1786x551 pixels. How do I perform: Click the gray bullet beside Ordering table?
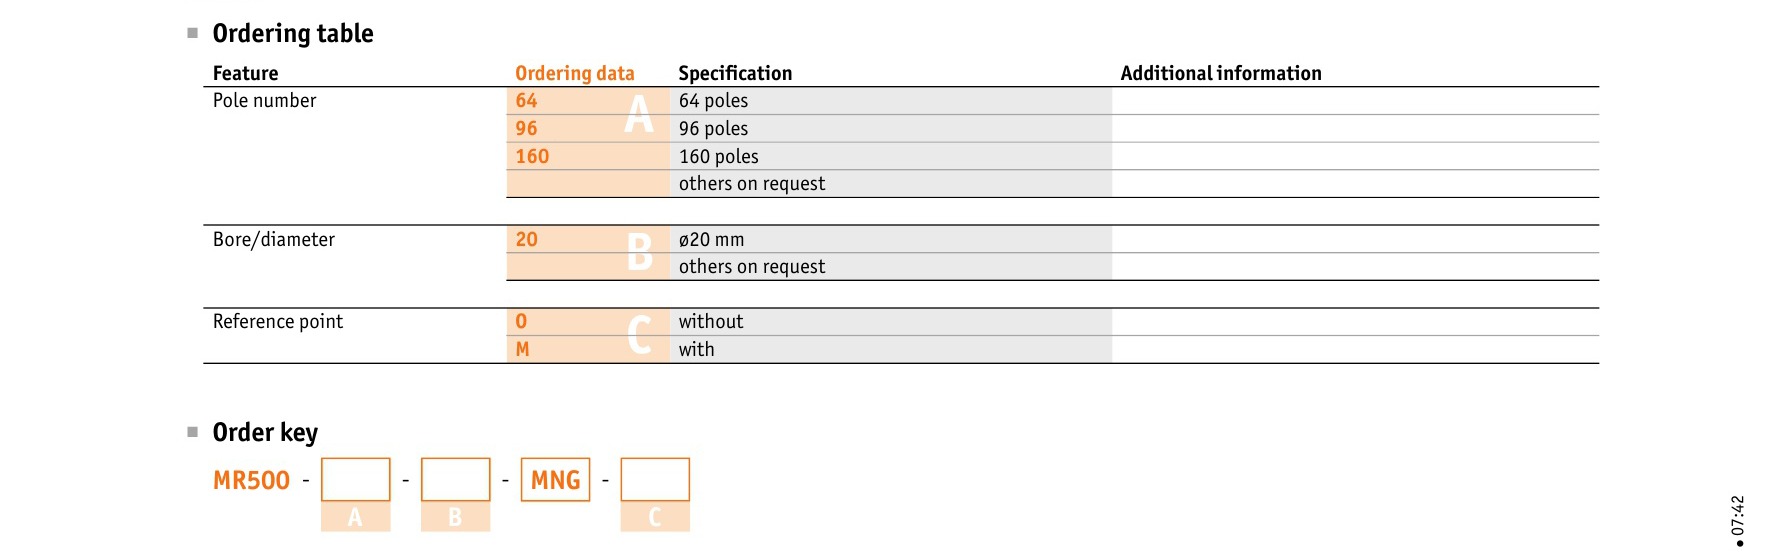click(x=193, y=33)
